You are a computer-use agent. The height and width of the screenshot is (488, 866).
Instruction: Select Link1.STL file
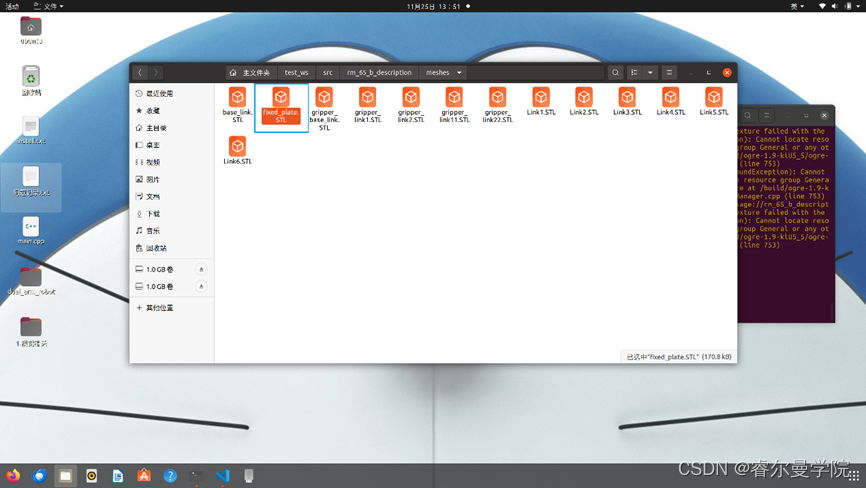[x=541, y=101]
